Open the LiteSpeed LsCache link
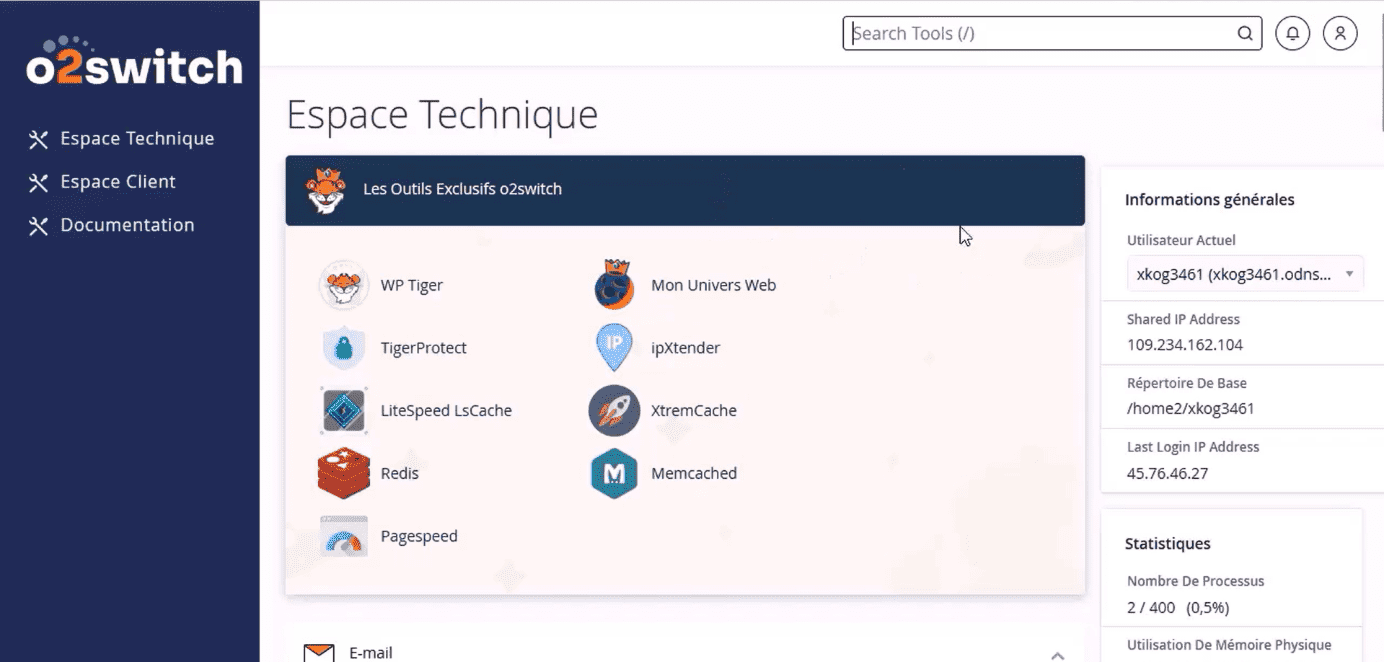 [x=446, y=411]
